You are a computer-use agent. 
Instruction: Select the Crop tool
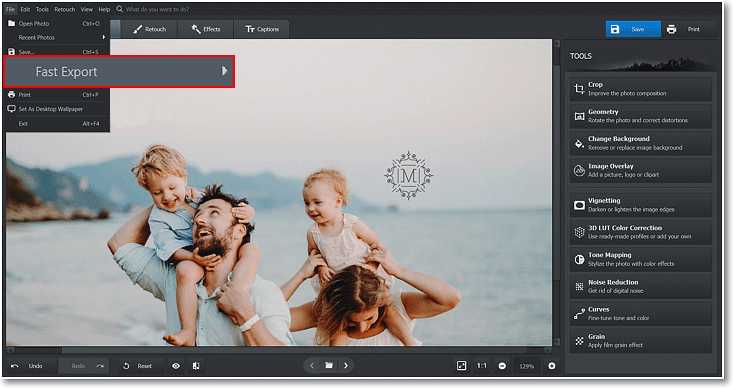coord(640,89)
